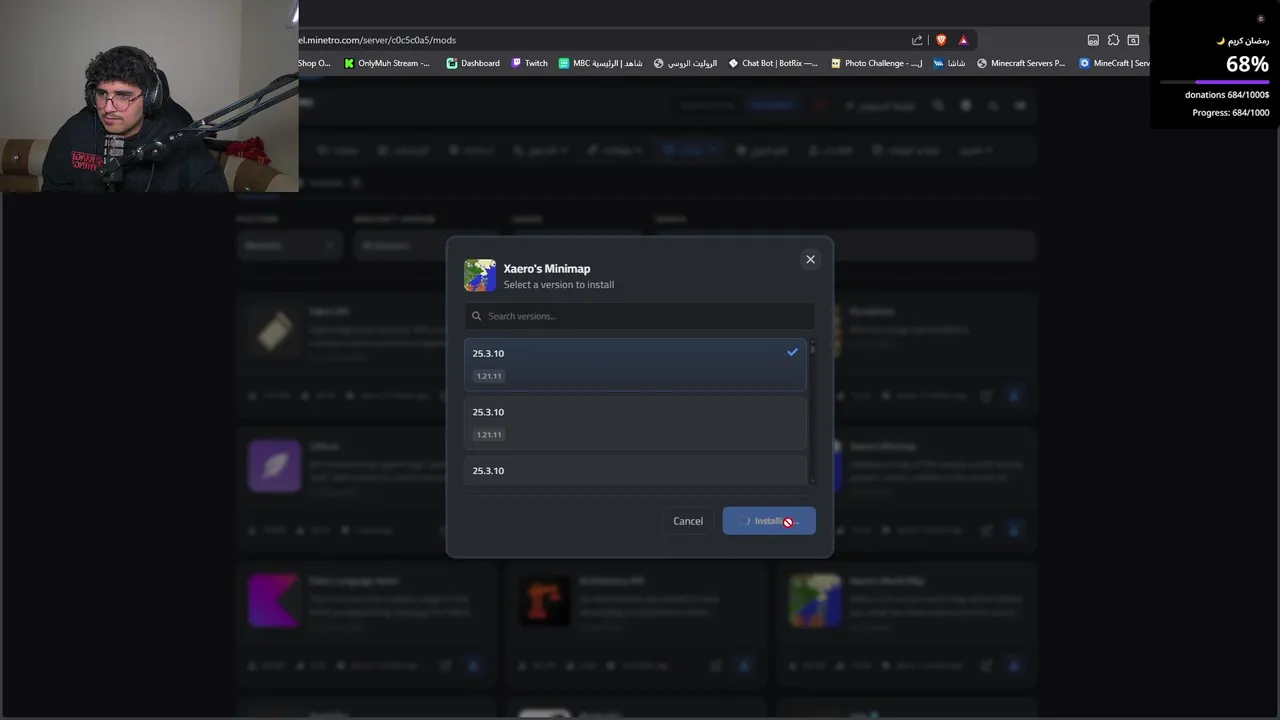The image size is (1280, 720).
Task: Open the الروليت الروسي bookmark
Action: tap(685, 63)
